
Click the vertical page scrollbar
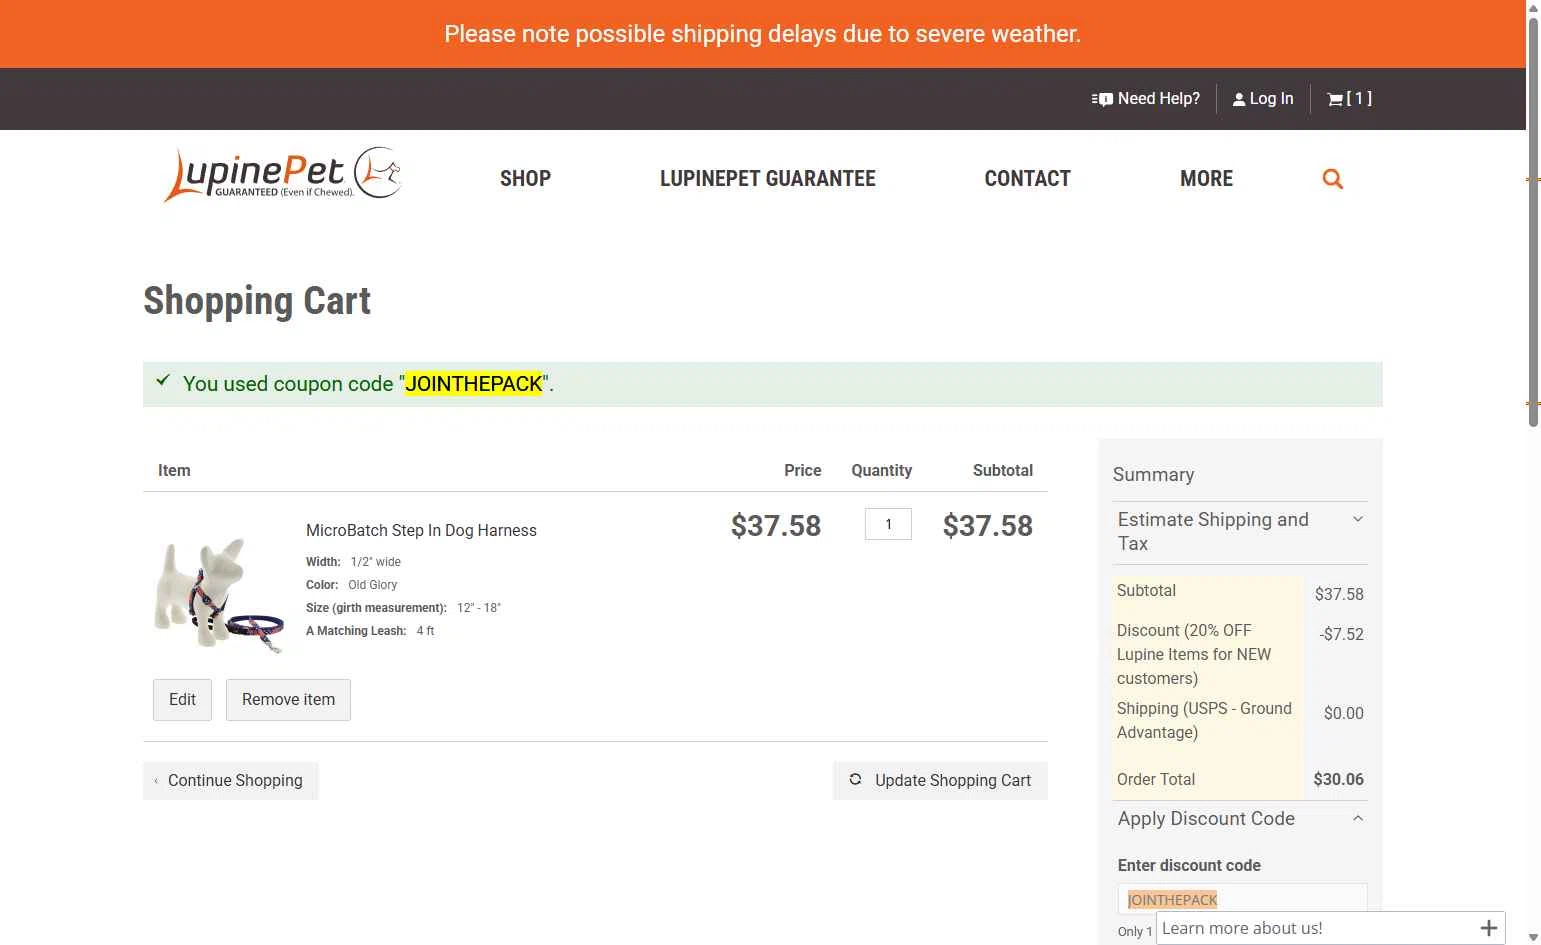(x=1533, y=223)
